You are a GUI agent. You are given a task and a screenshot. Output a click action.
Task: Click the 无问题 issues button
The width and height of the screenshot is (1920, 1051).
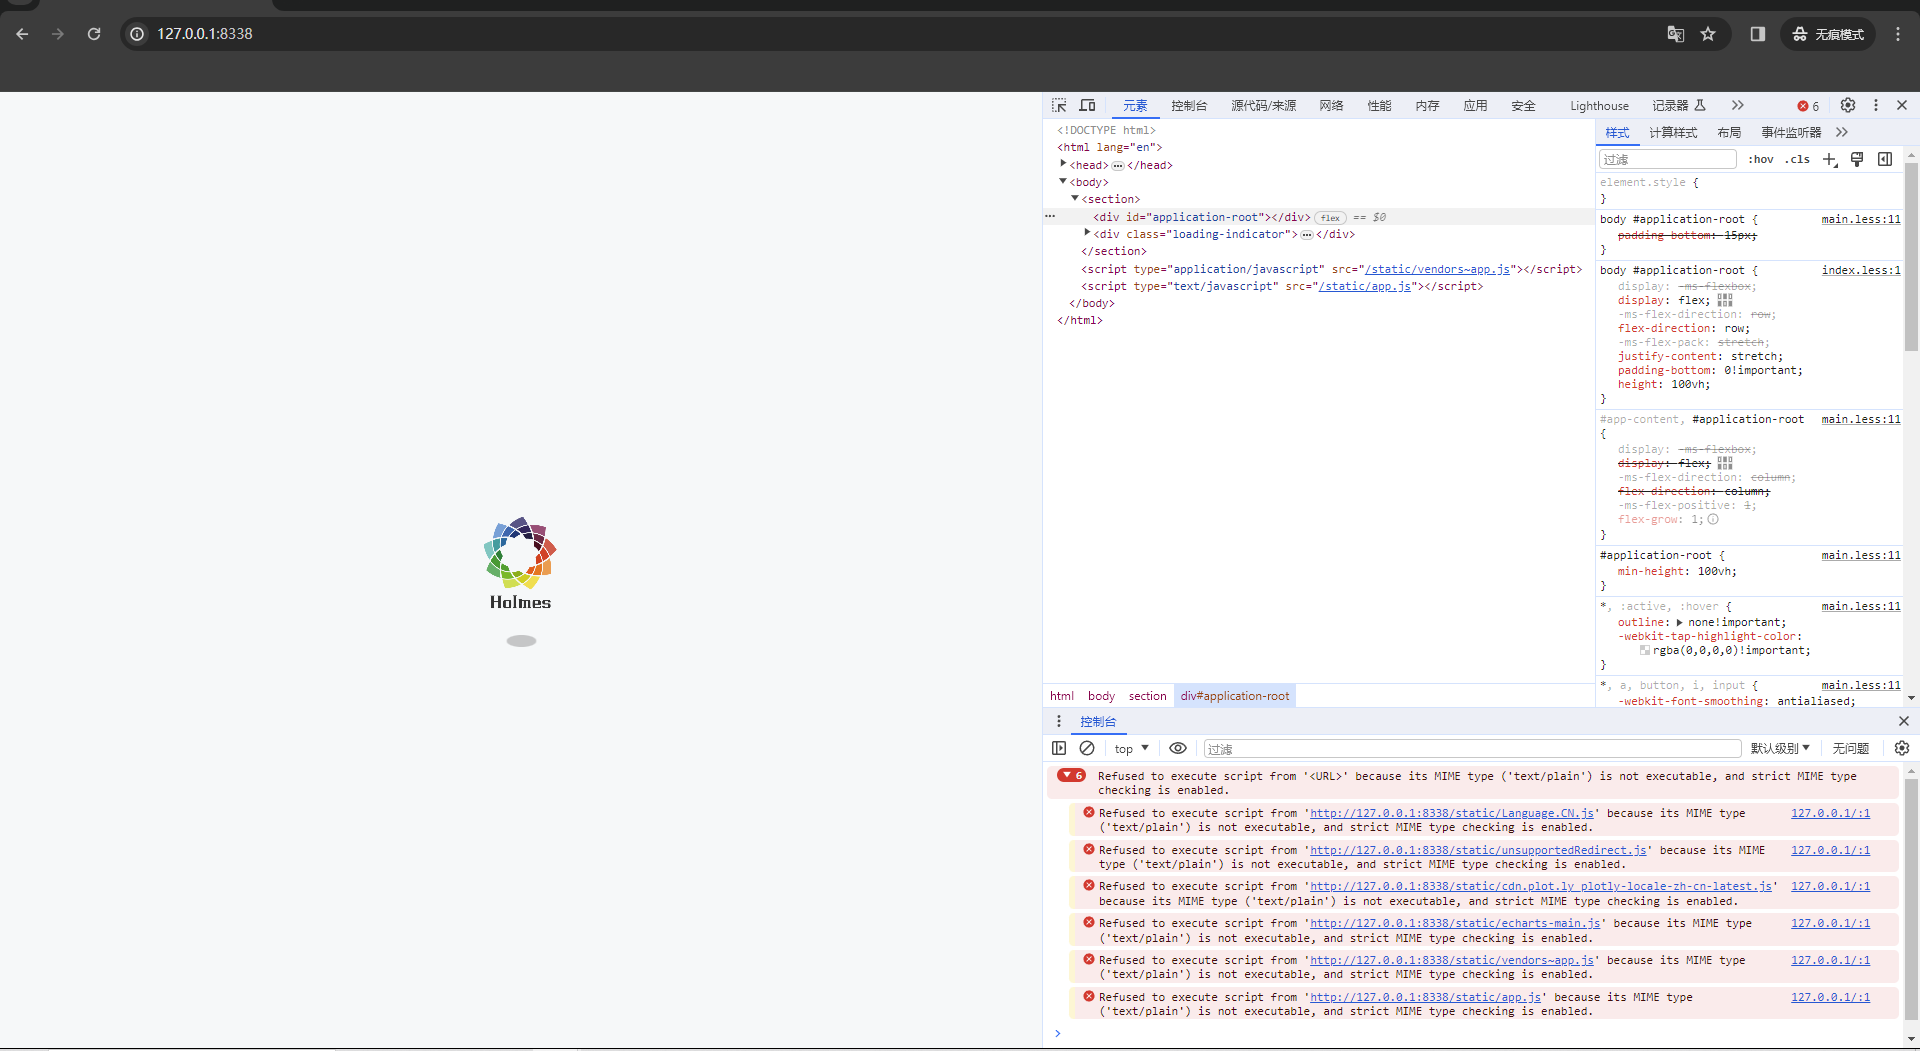tap(1851, 748)
